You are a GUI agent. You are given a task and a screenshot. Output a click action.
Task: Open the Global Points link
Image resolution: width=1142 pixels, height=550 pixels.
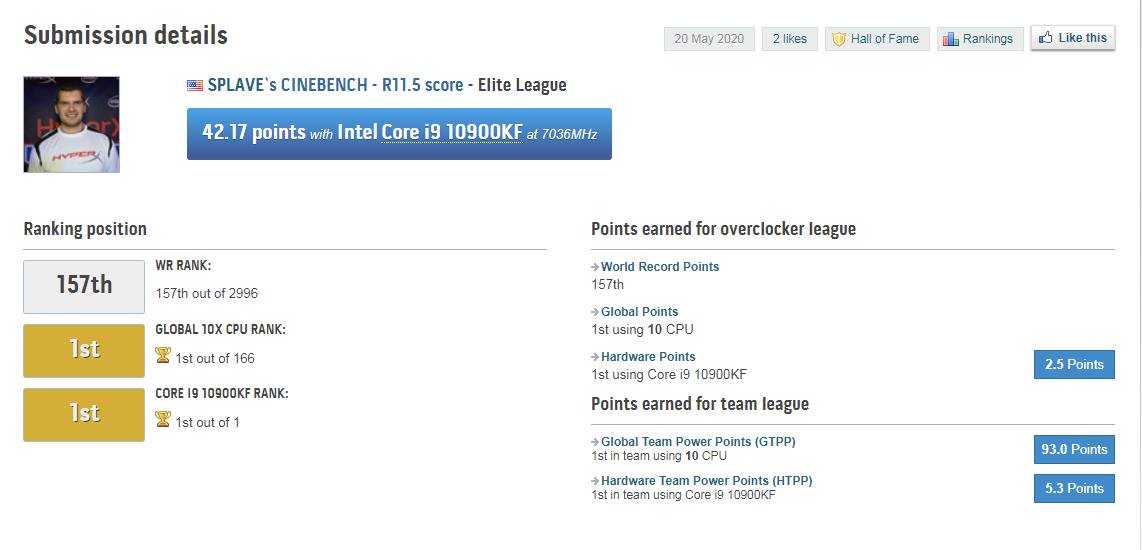pyautogui.click(x=639, y=312)
